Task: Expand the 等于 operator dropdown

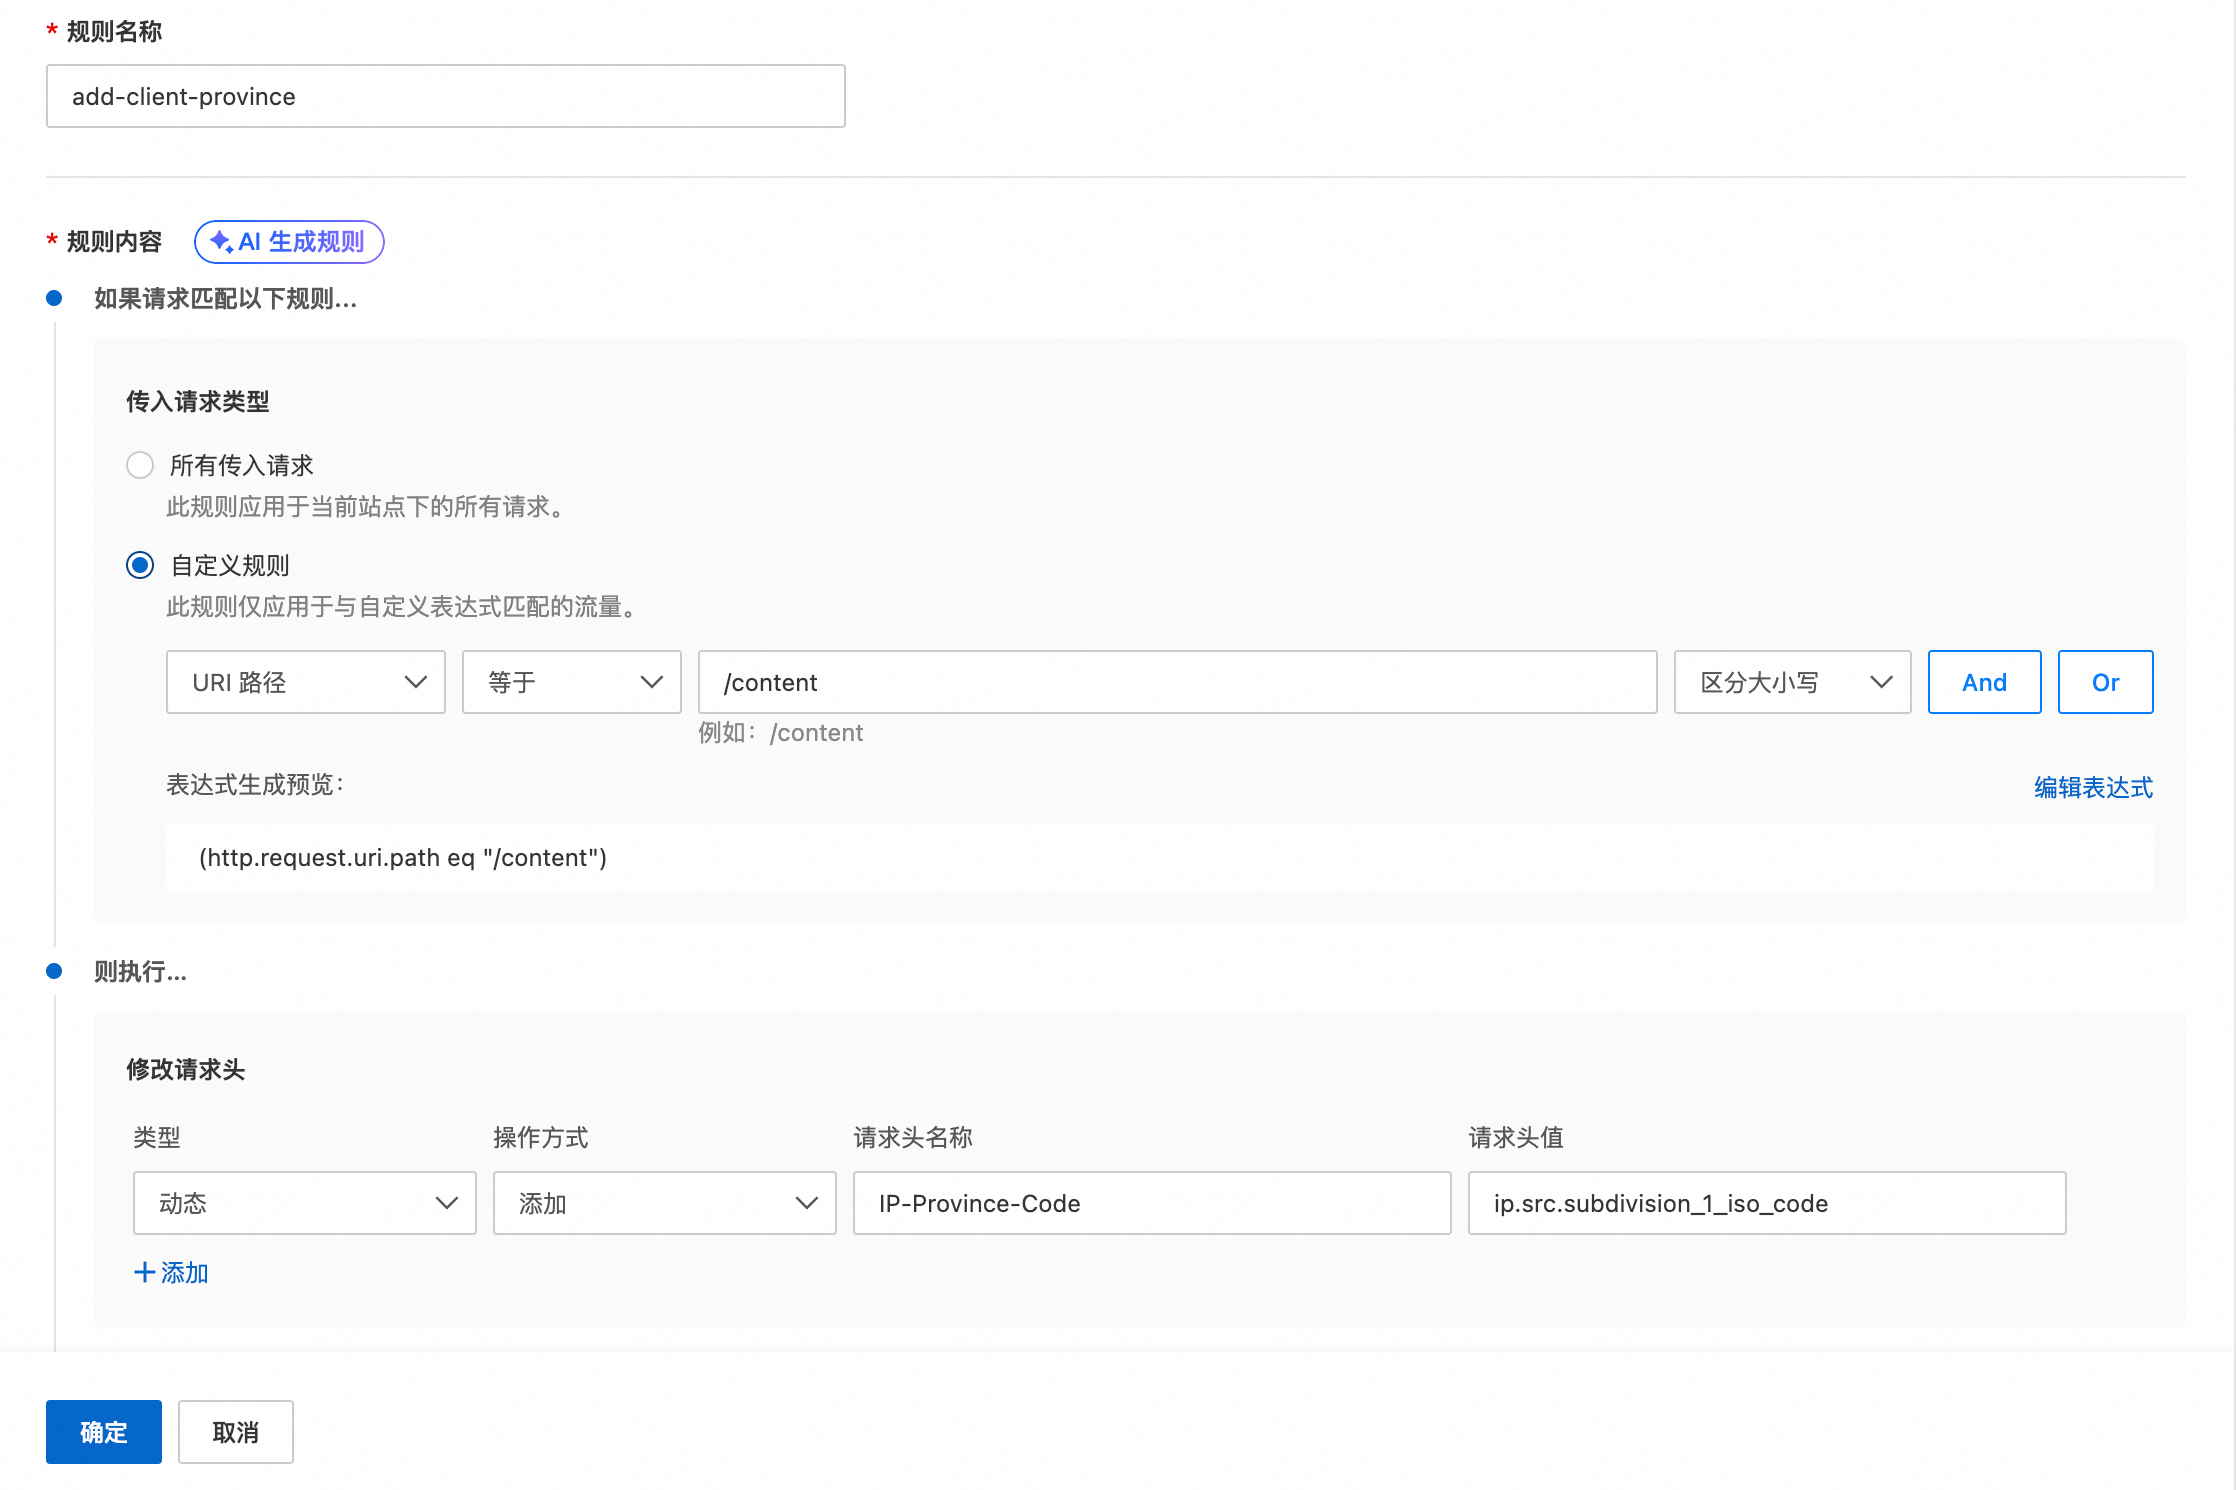Action: tap(571, 682)
